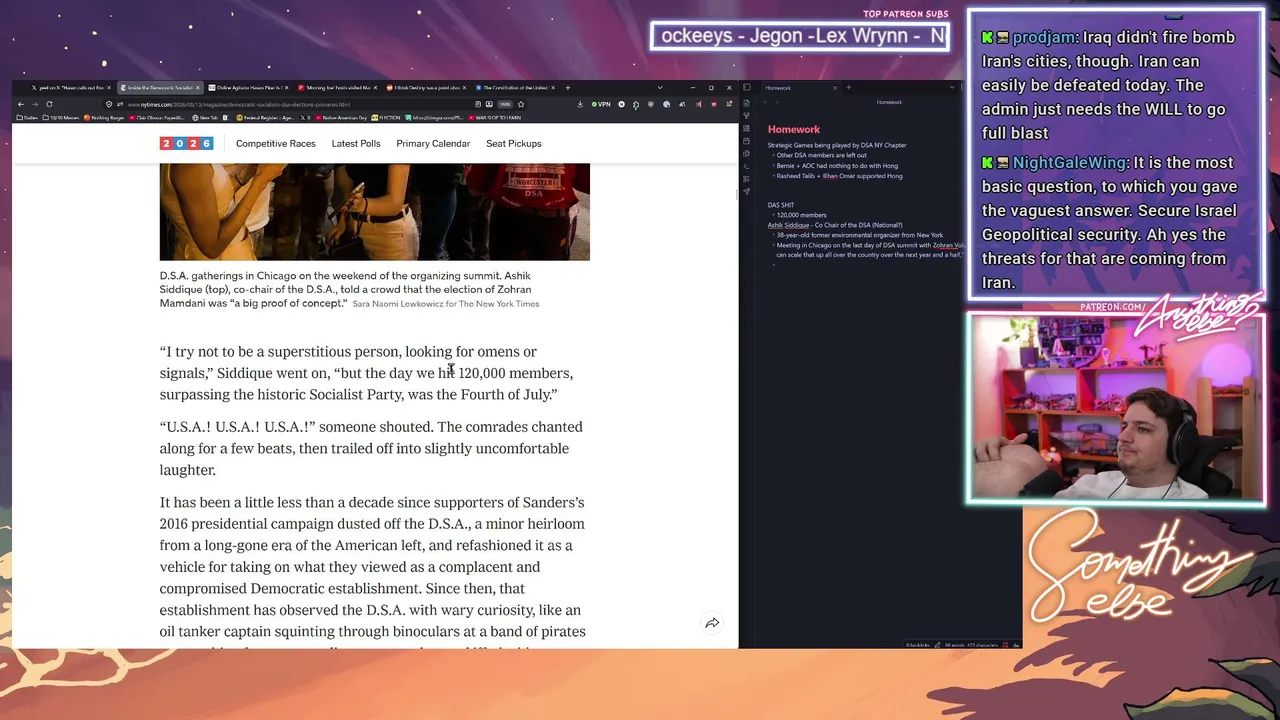This screenshot has width=1280, height=720.
Task: Switch to the 'Inside the Democratic Socialist' tab
Action: click(160, 88)
